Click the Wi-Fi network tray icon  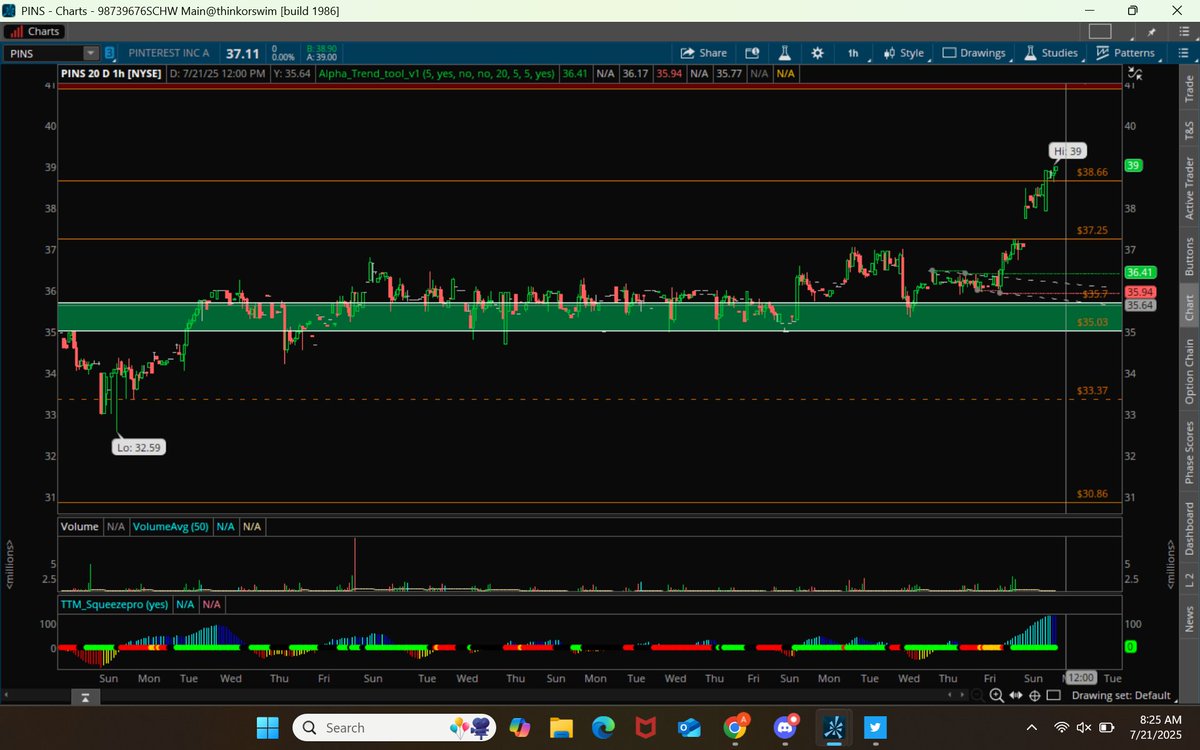(1062, 727)
